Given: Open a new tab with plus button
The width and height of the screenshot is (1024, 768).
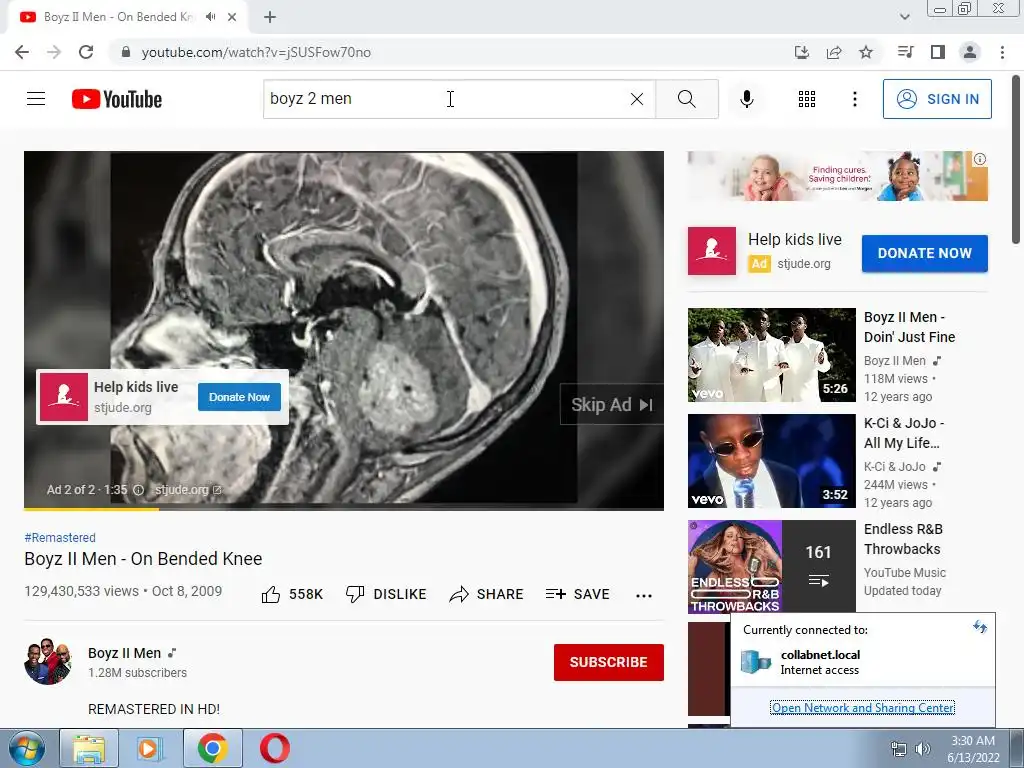Looking at the screenshot, I should [270, 17].
